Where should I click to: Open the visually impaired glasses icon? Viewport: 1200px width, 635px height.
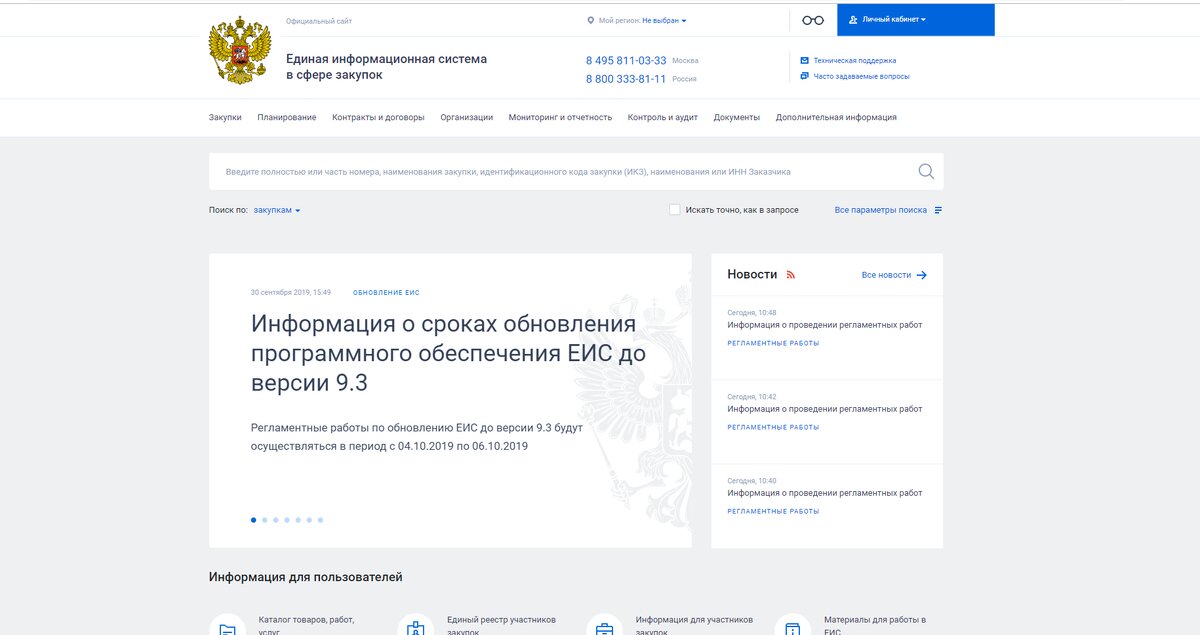[813, 20]
